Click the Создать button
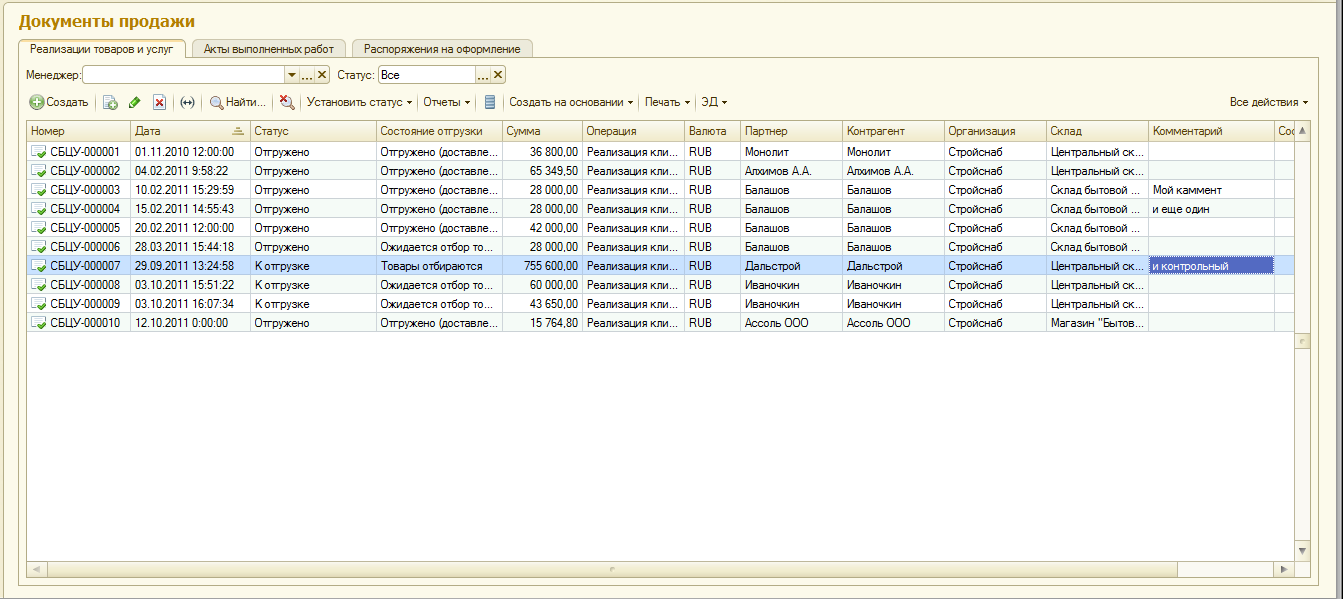Screen dimensions: 1343x599 pyautogui.click(x=59, y=102)
